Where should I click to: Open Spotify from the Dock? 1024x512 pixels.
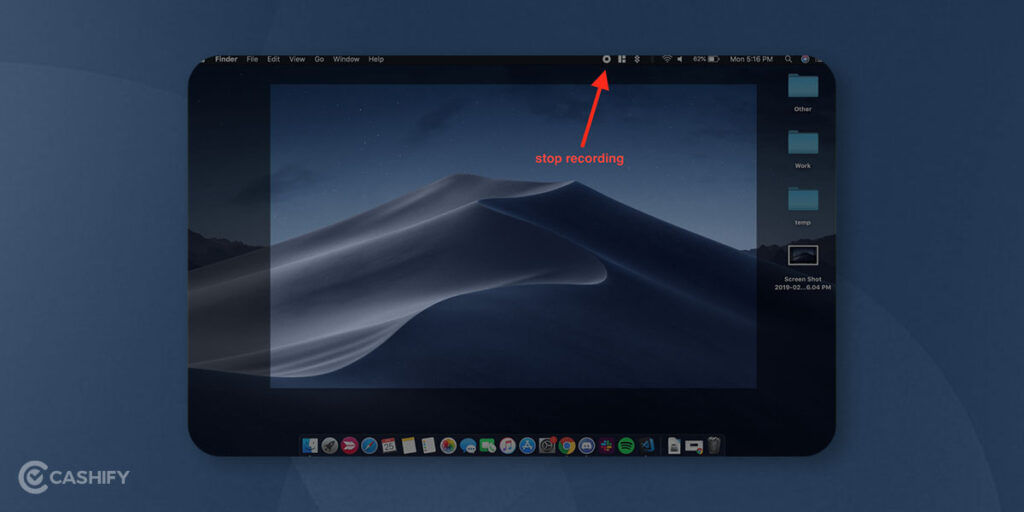click(626, 445)
